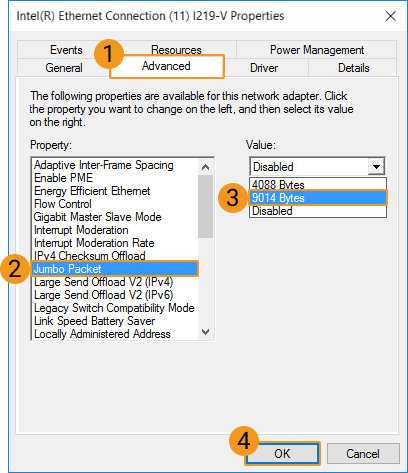Select Interrupt Moderation property

click(x=115, y=230)
